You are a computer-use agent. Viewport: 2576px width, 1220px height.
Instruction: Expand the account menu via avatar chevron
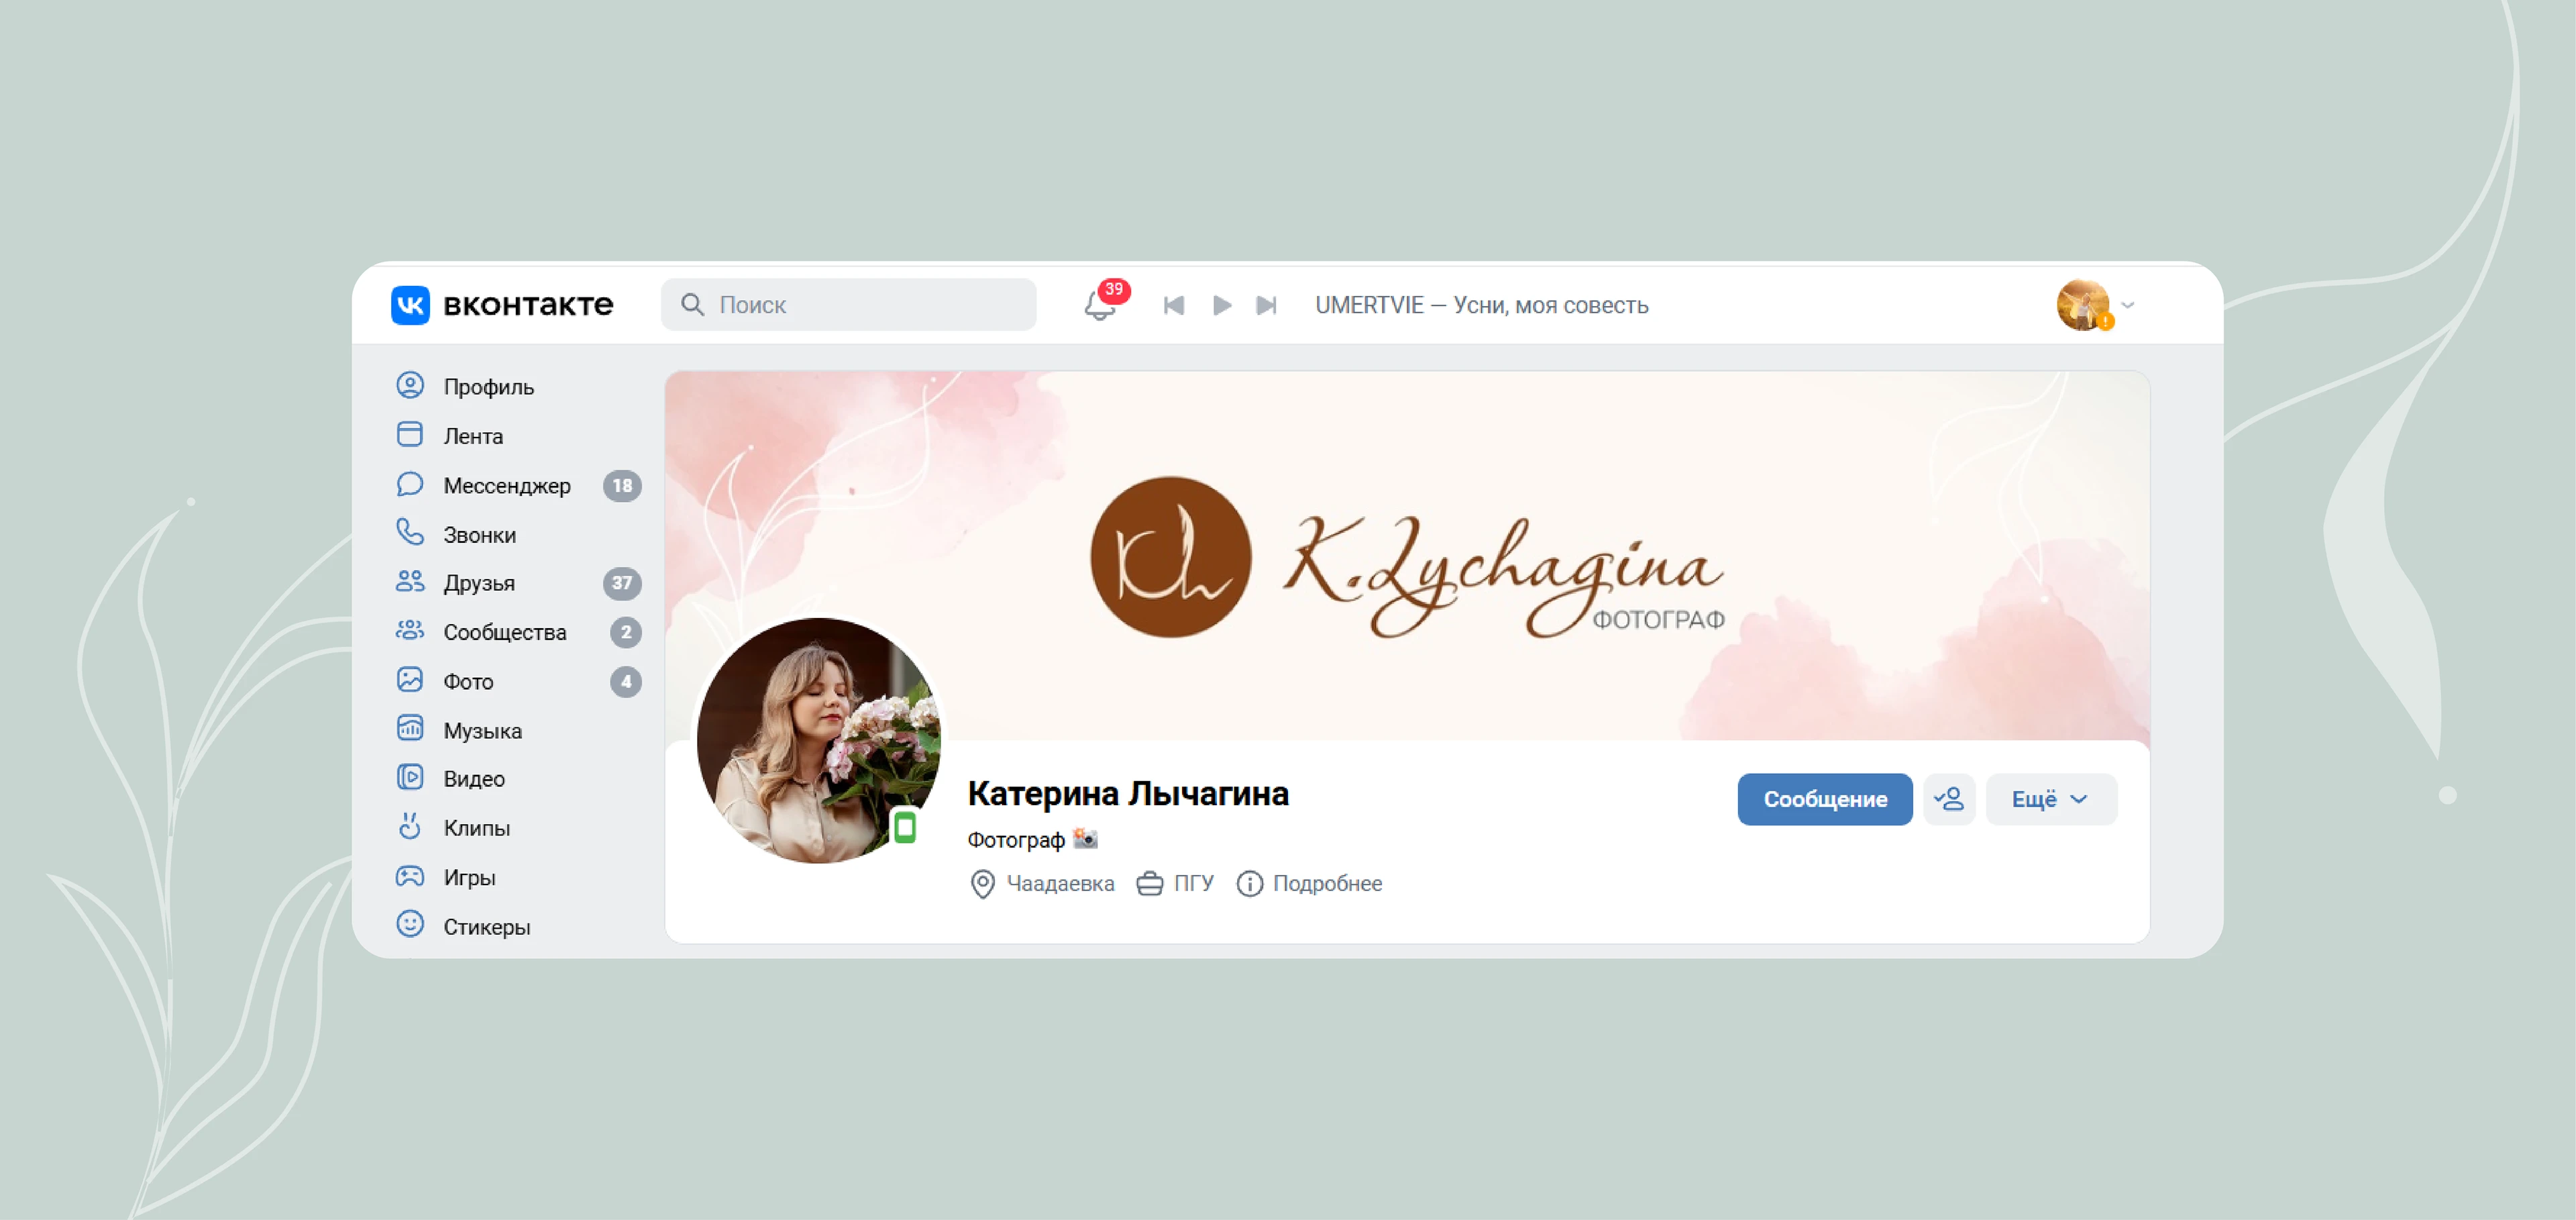pyautogui.click(x=2128, y=305)
